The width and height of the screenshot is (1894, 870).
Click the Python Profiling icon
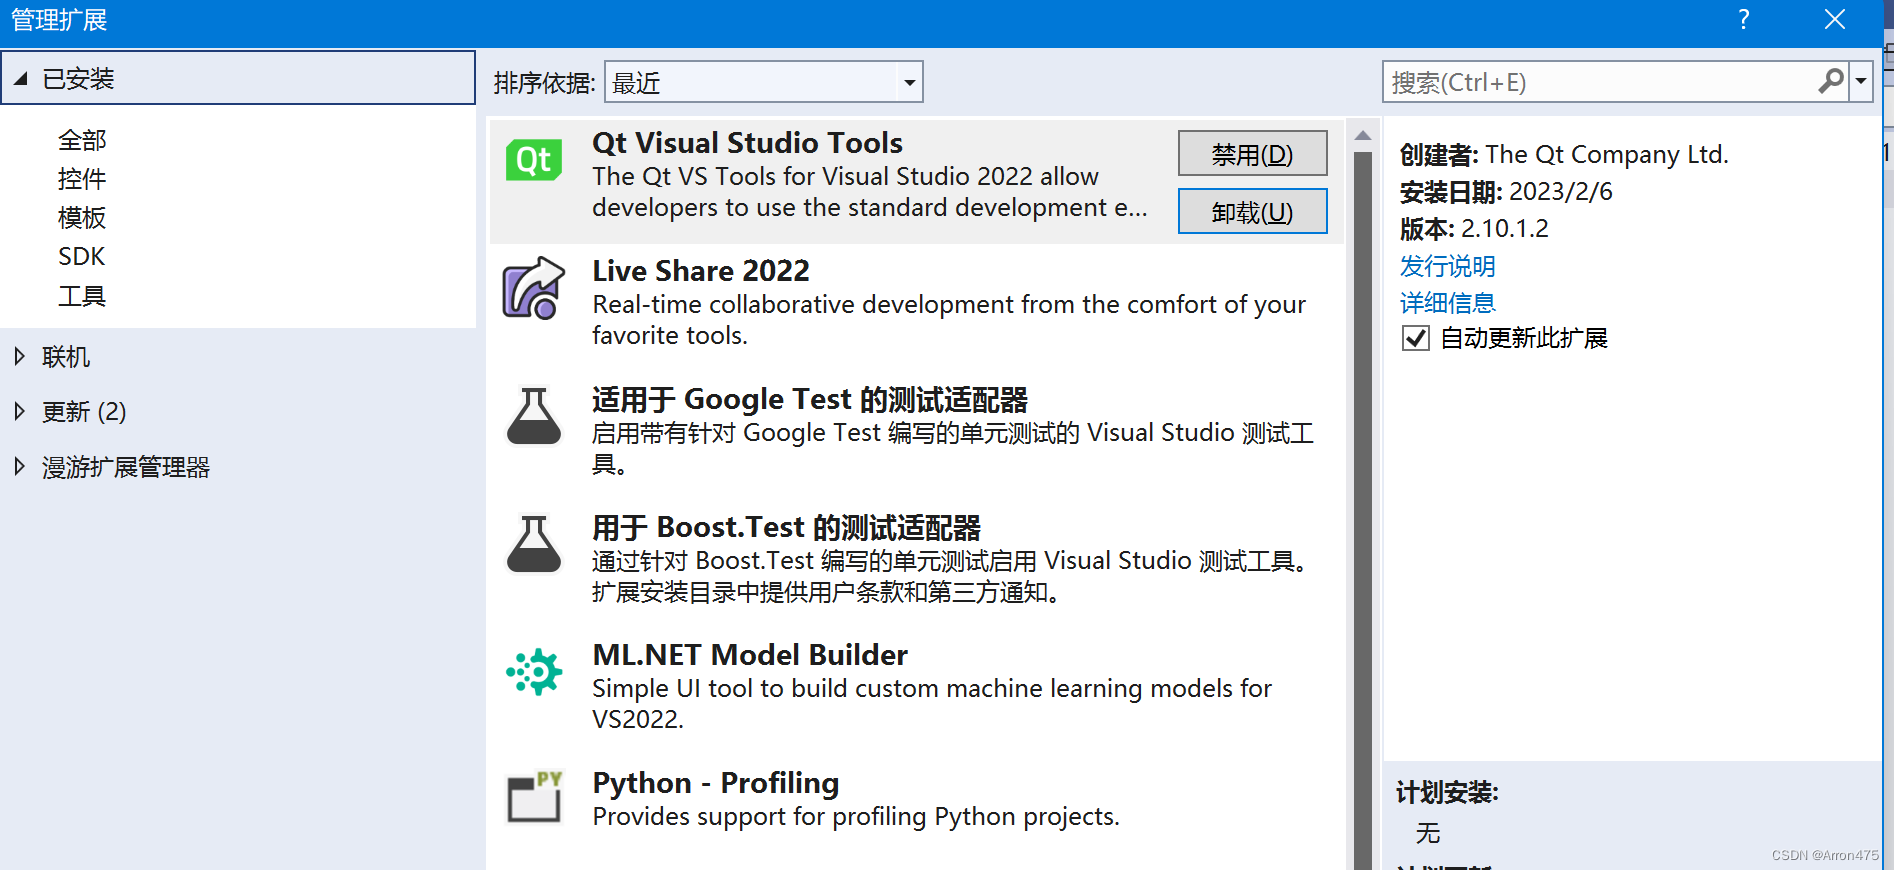[534, 797]
